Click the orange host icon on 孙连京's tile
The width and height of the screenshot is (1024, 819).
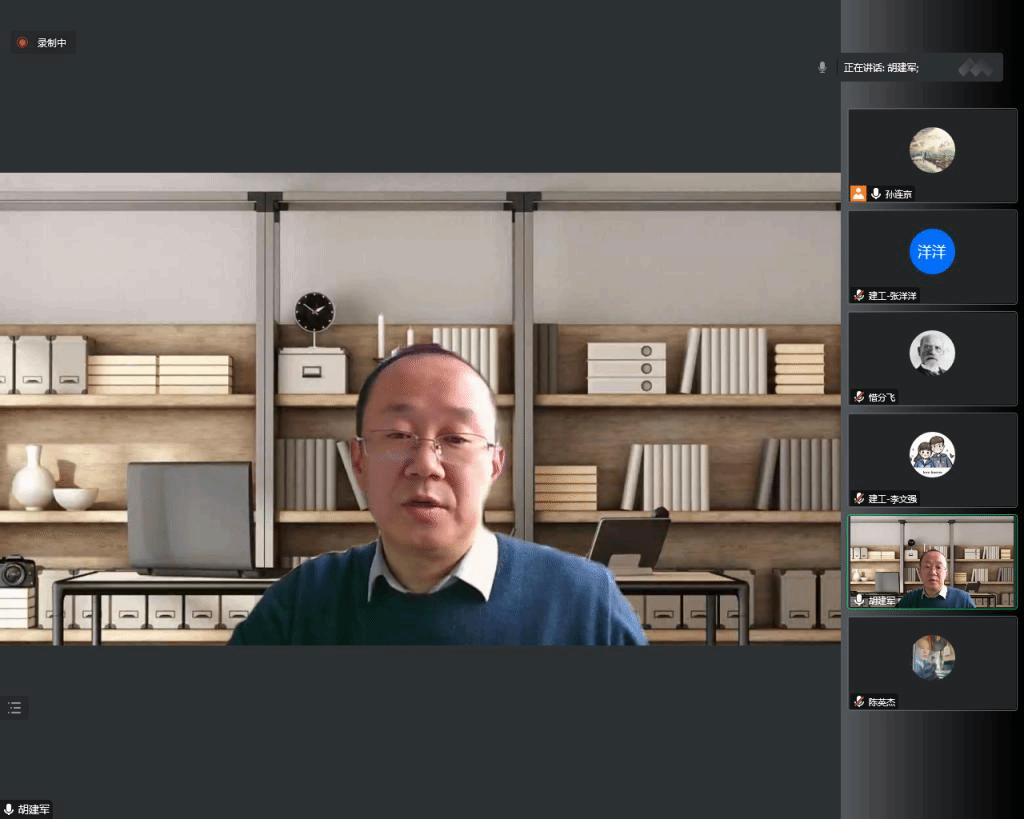[858, 194]
